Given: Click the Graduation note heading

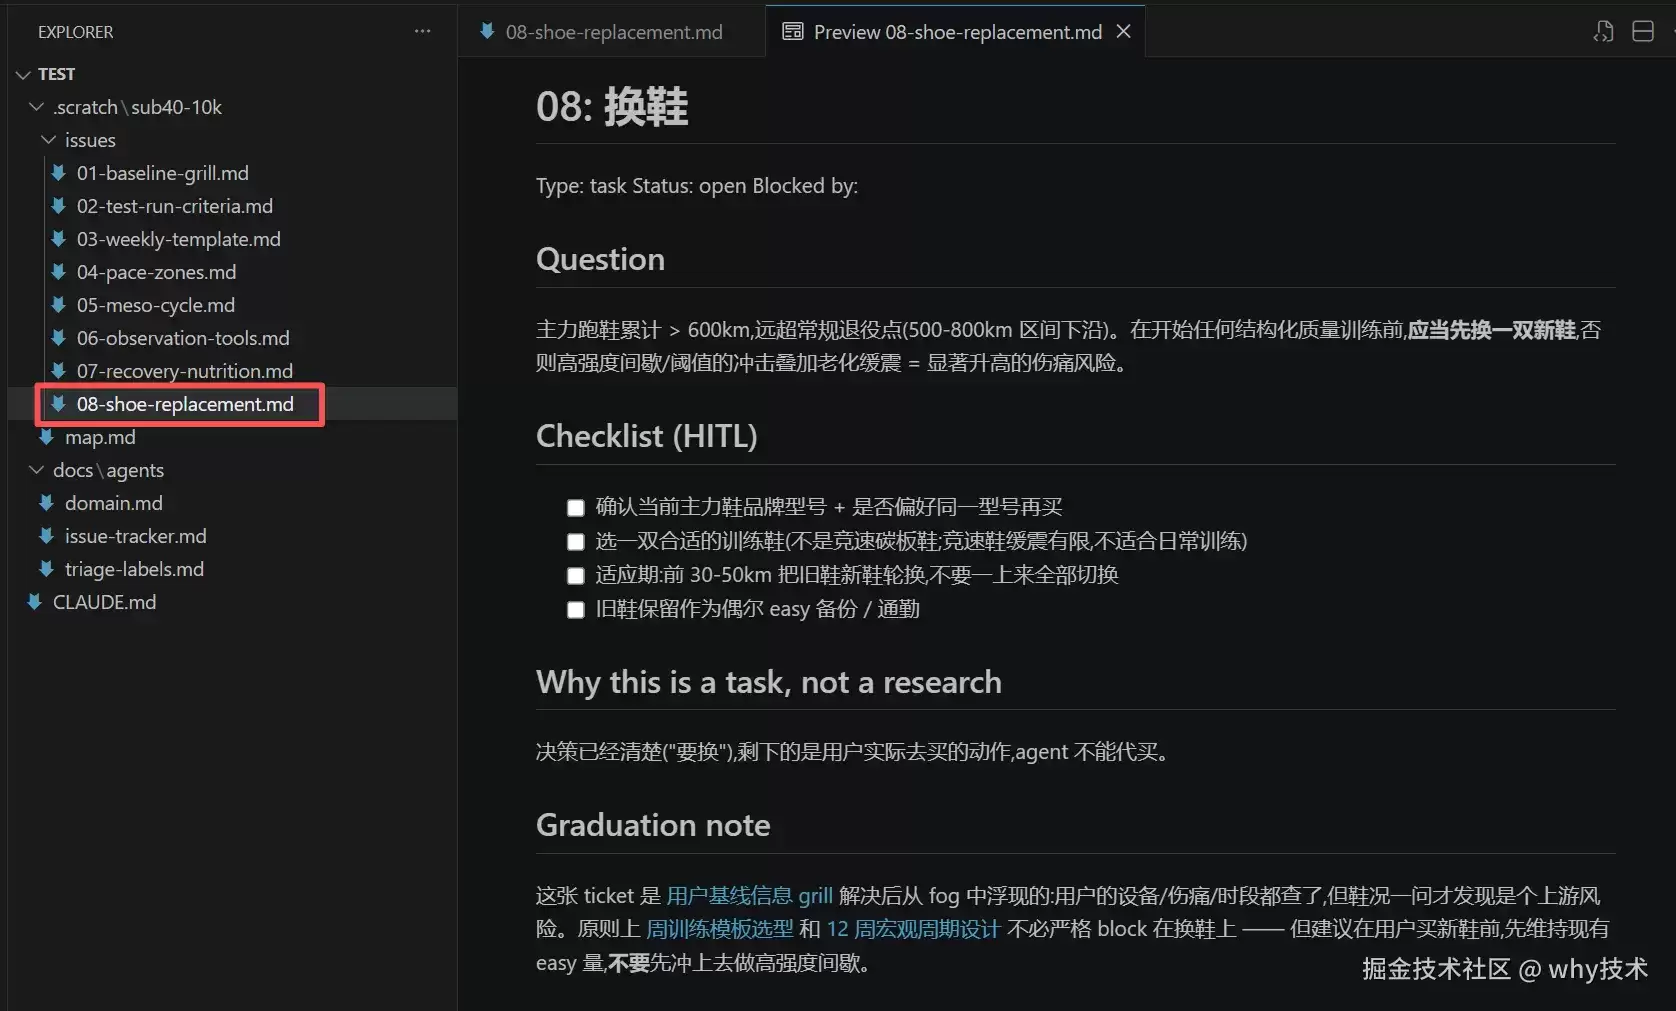Looking at the screenshot, I should (x=653, y=825).
